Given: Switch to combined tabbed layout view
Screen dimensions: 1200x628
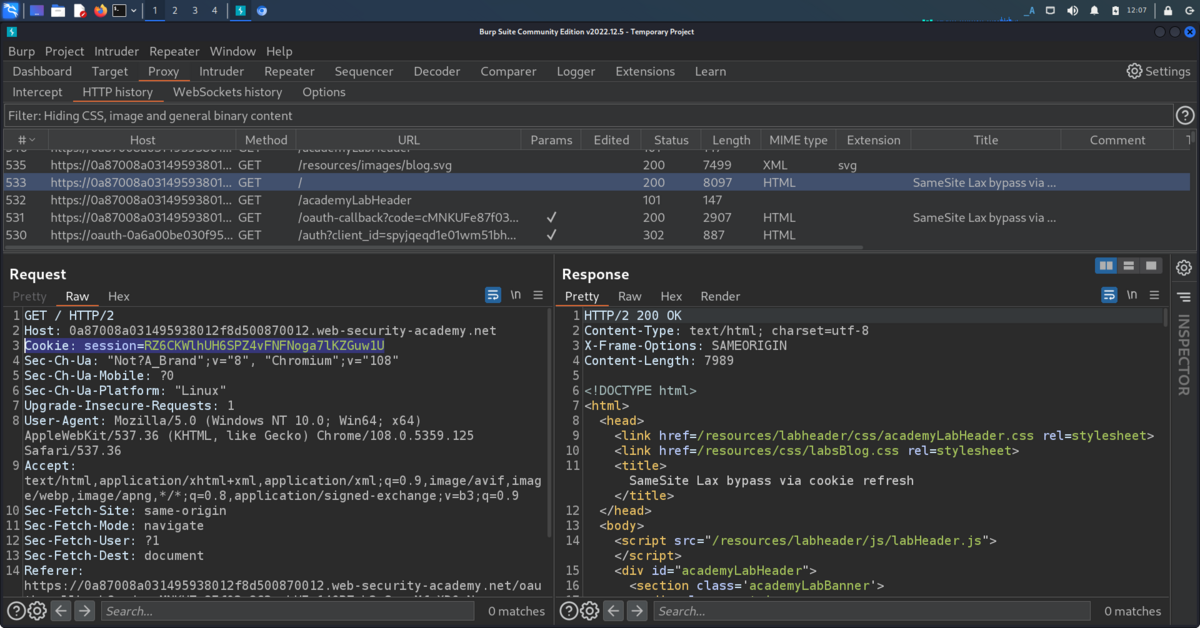Looking at the screenshot, I should pos(1152,265).
